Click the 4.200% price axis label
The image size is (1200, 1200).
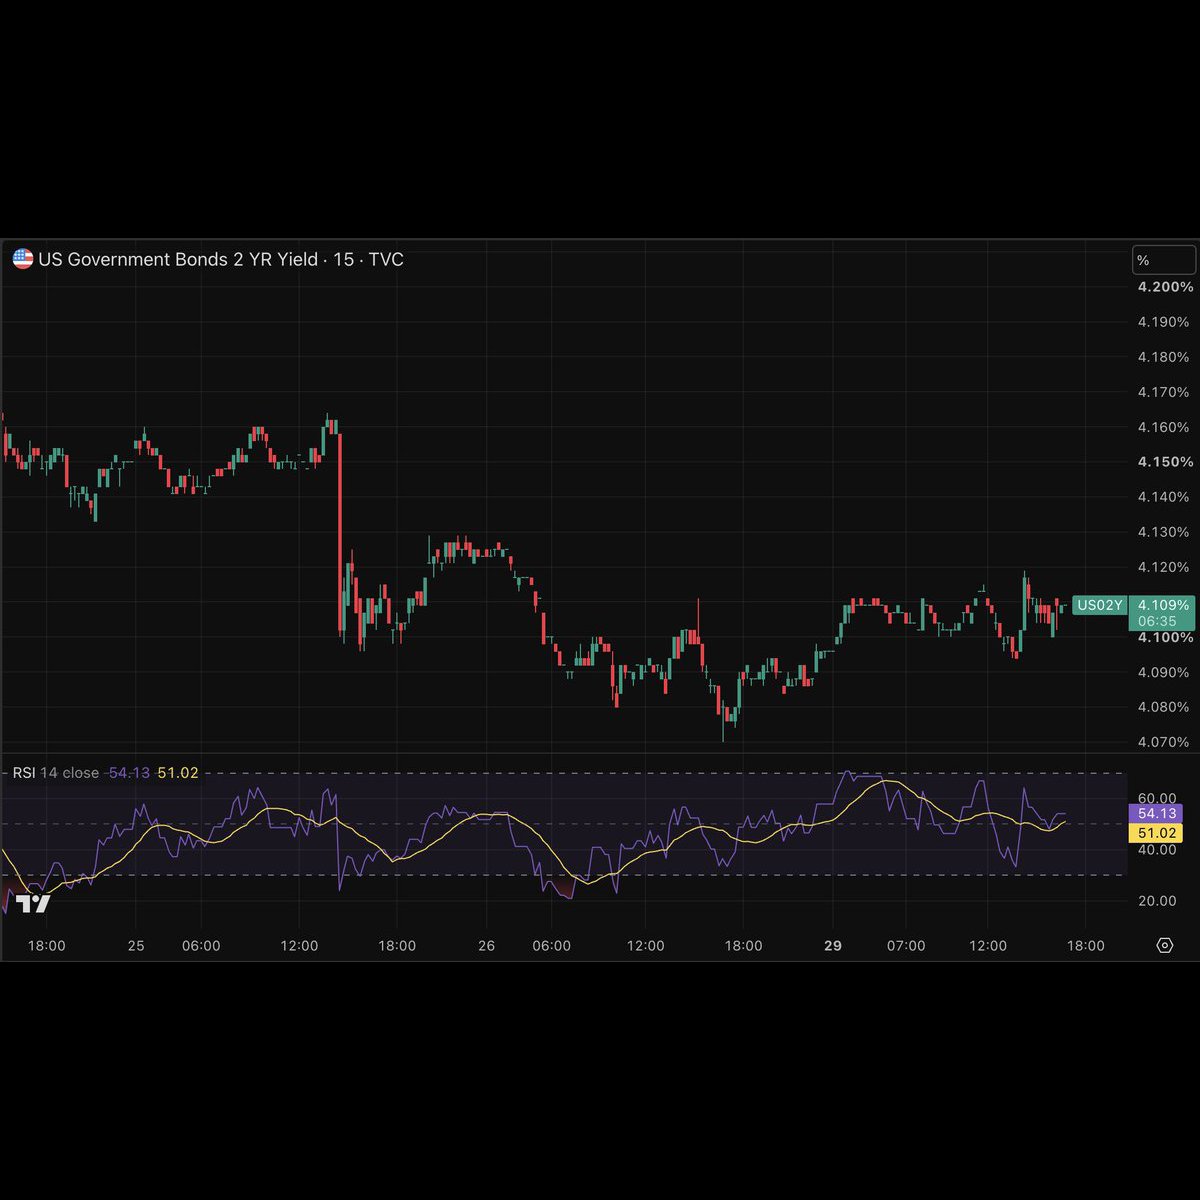[x=1165, y=287]
